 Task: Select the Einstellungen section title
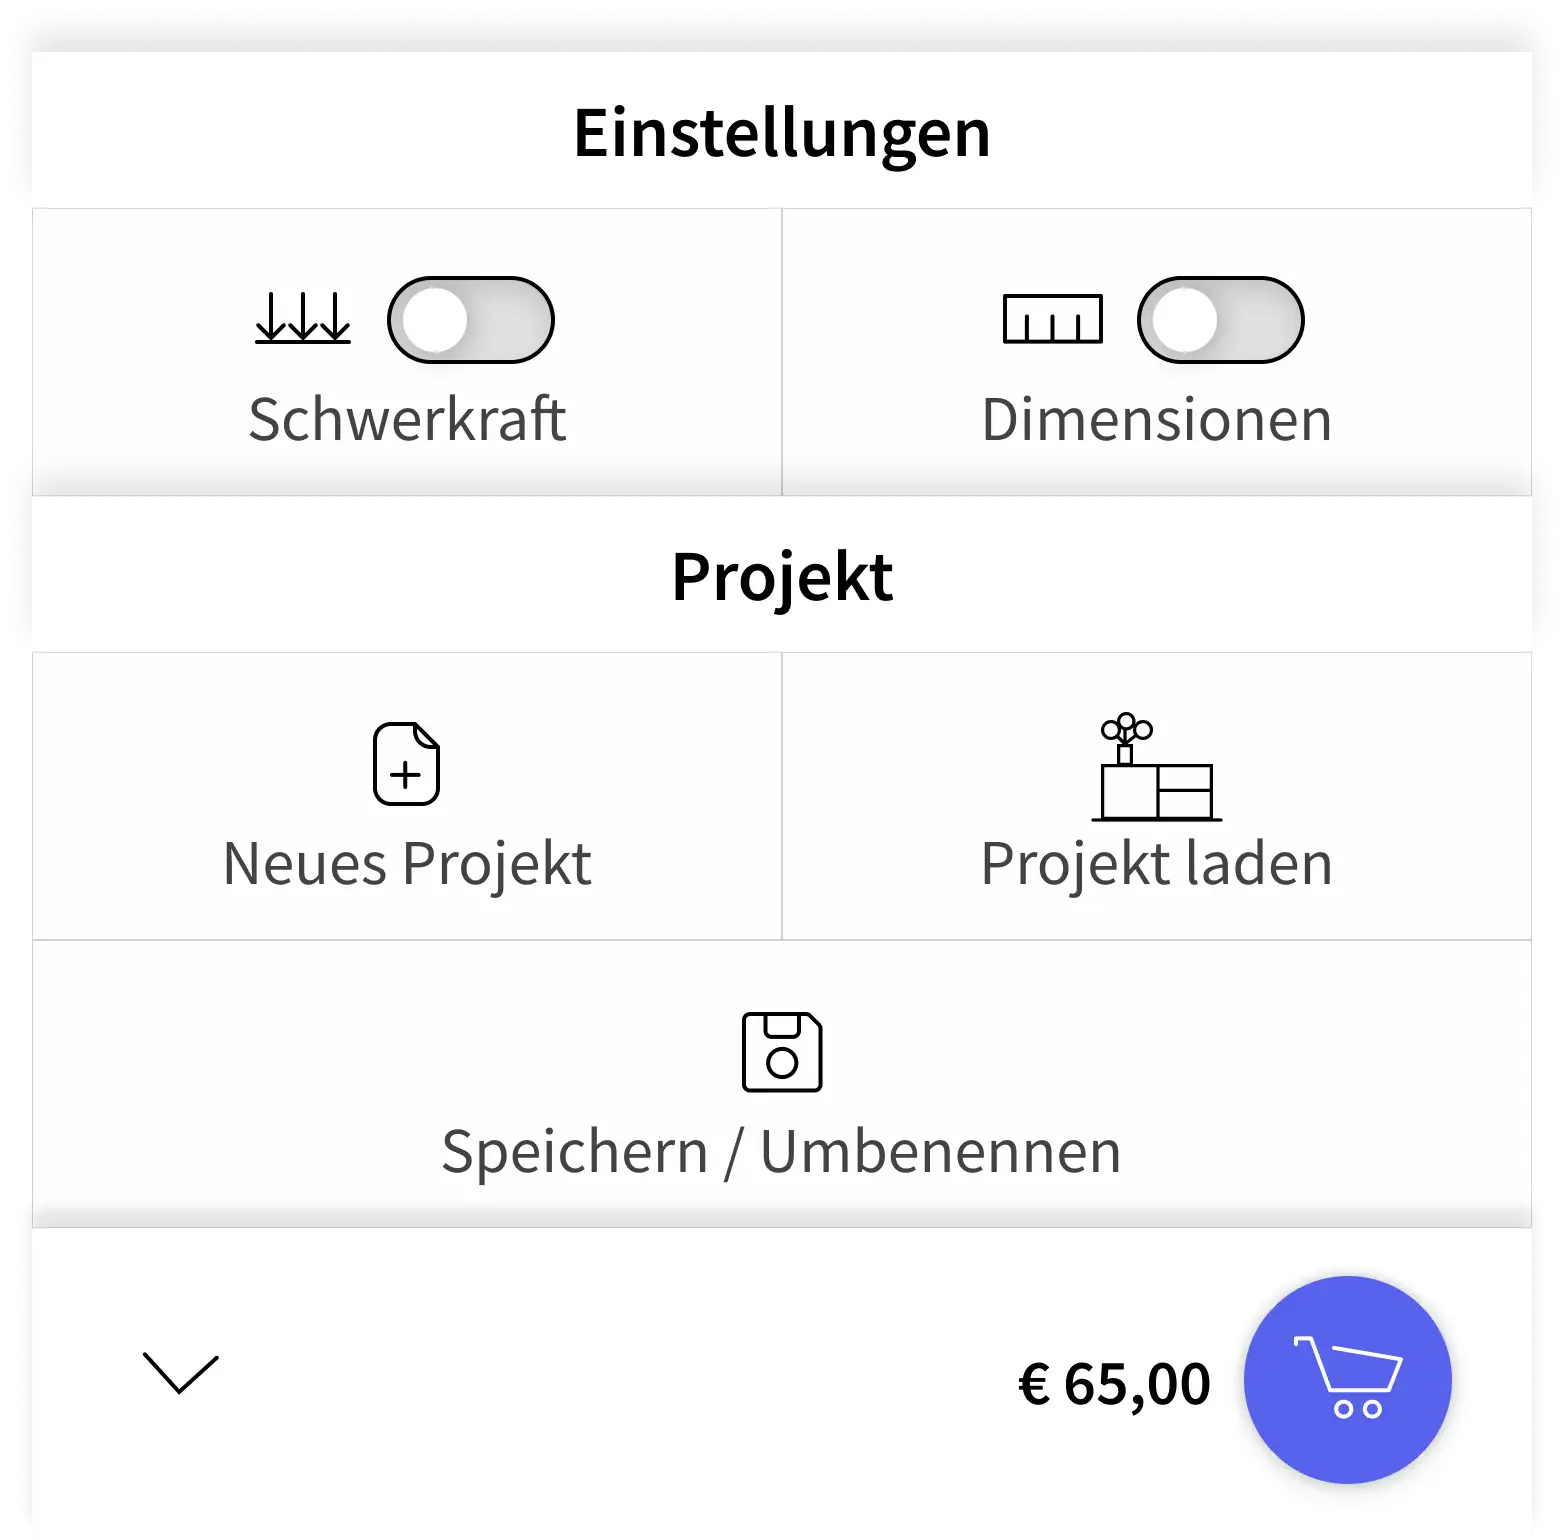tap(782, 133)
